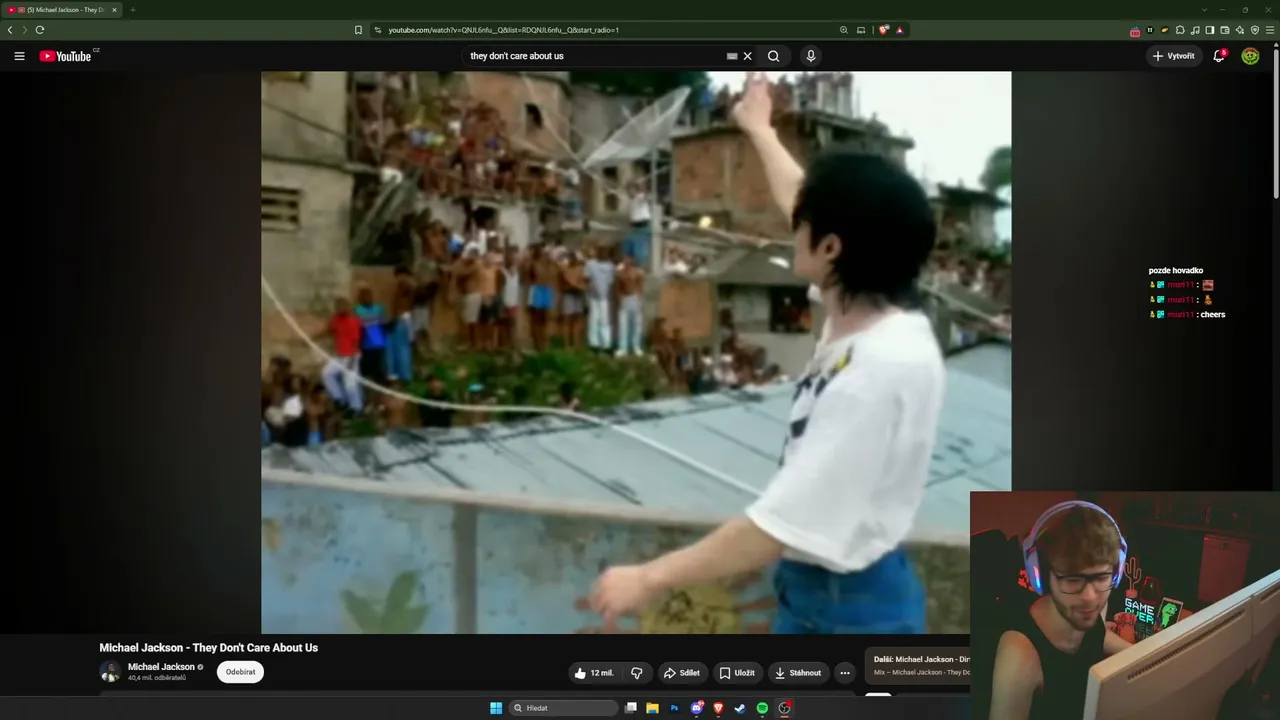Select the Michael Jackson YouTube tab
The height and width of the screenshot is (720, 1280).
point(62,10)
